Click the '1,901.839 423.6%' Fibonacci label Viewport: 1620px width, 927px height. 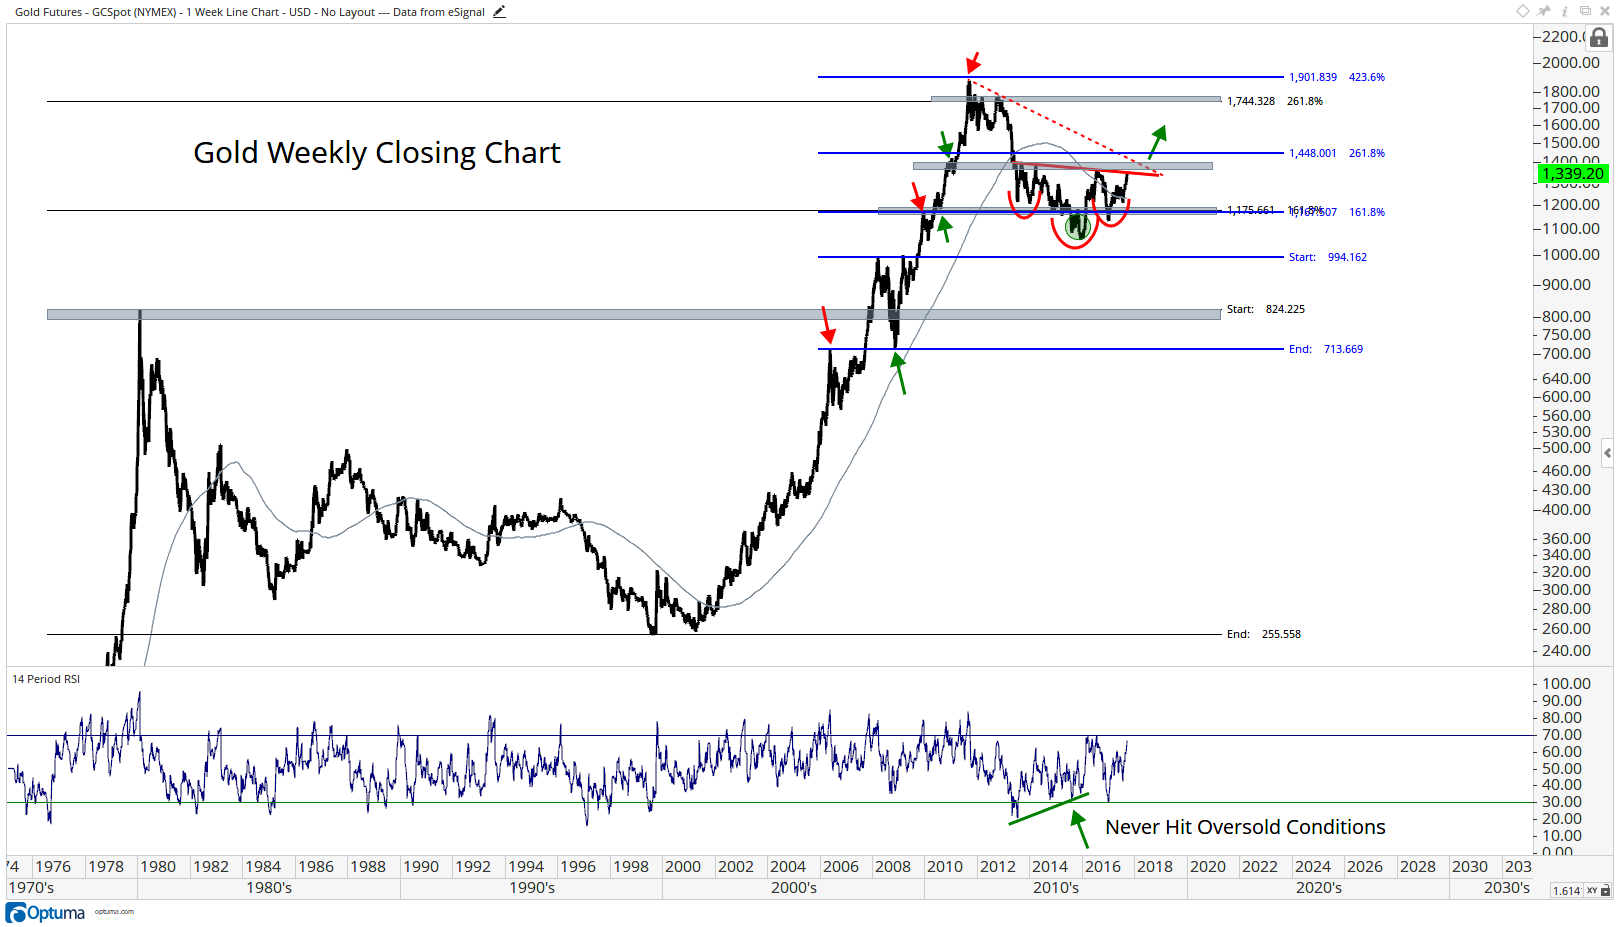pyautogui.click(x=1337, y=77)
